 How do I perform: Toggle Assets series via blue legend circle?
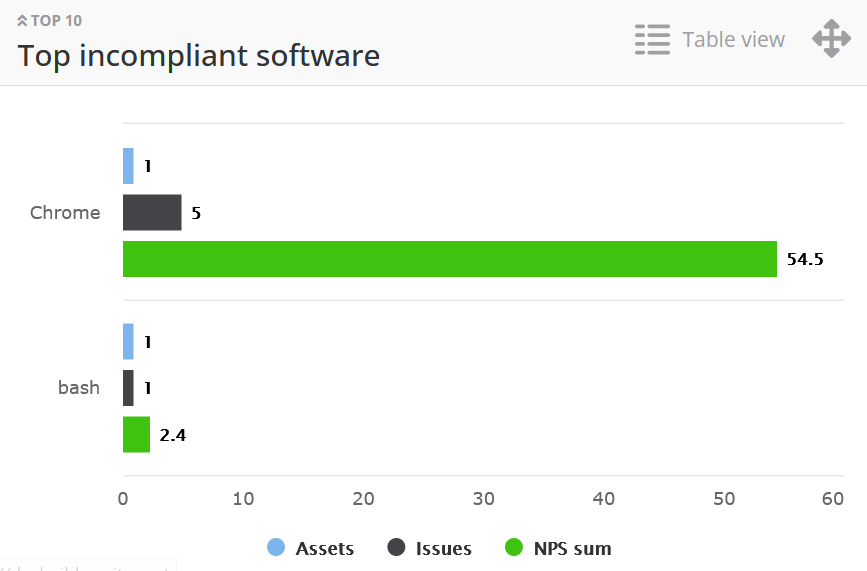click(x=276, y=548)
